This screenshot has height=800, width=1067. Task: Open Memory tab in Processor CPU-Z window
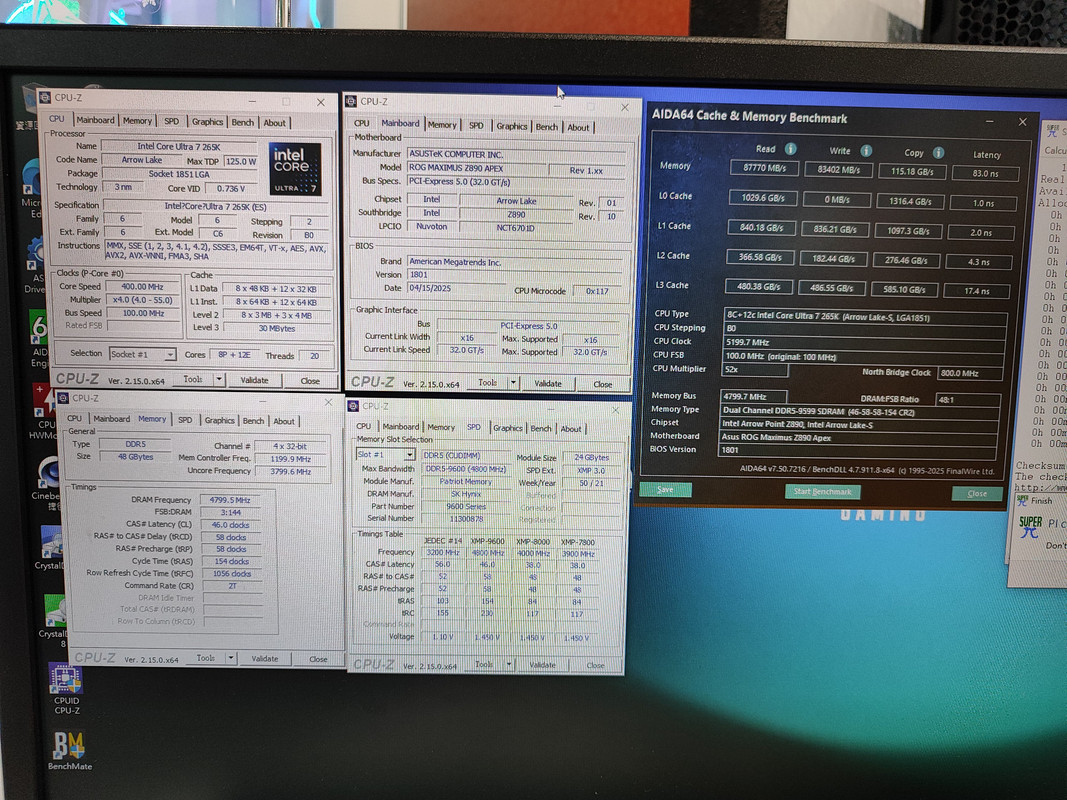coord(137,120)
